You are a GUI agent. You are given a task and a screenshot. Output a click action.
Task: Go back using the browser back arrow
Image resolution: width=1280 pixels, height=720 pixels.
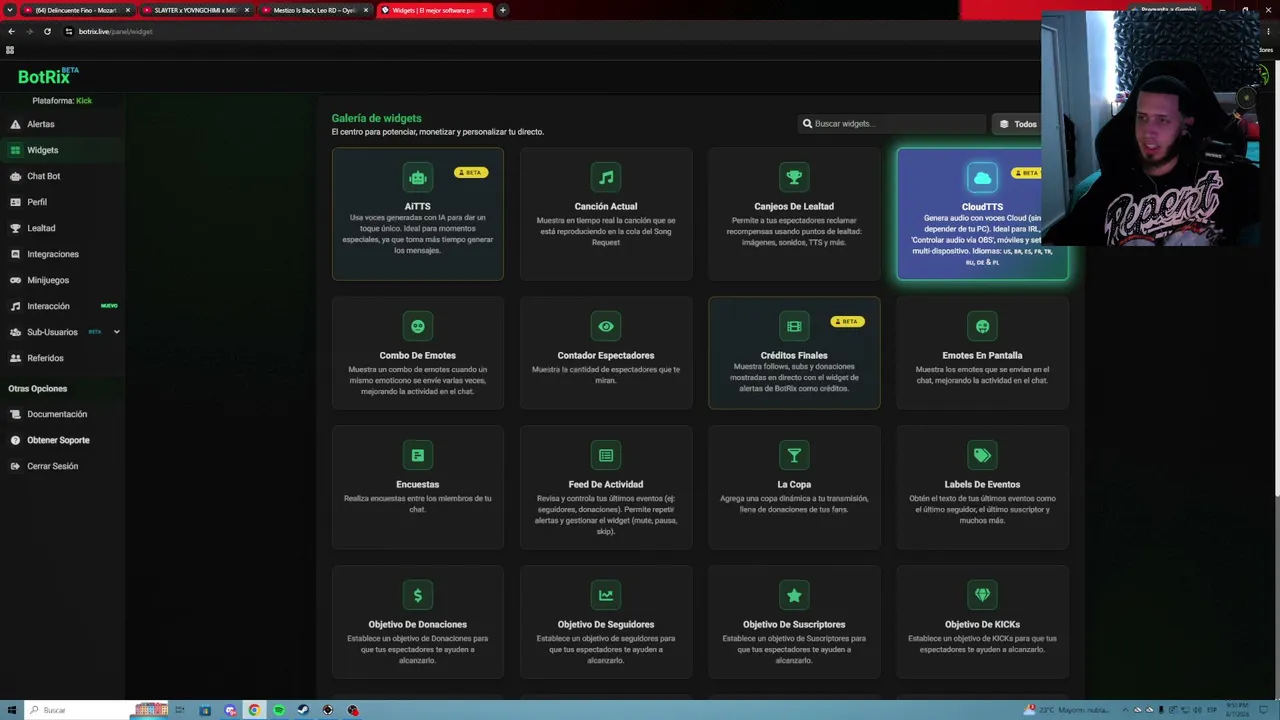11,31
